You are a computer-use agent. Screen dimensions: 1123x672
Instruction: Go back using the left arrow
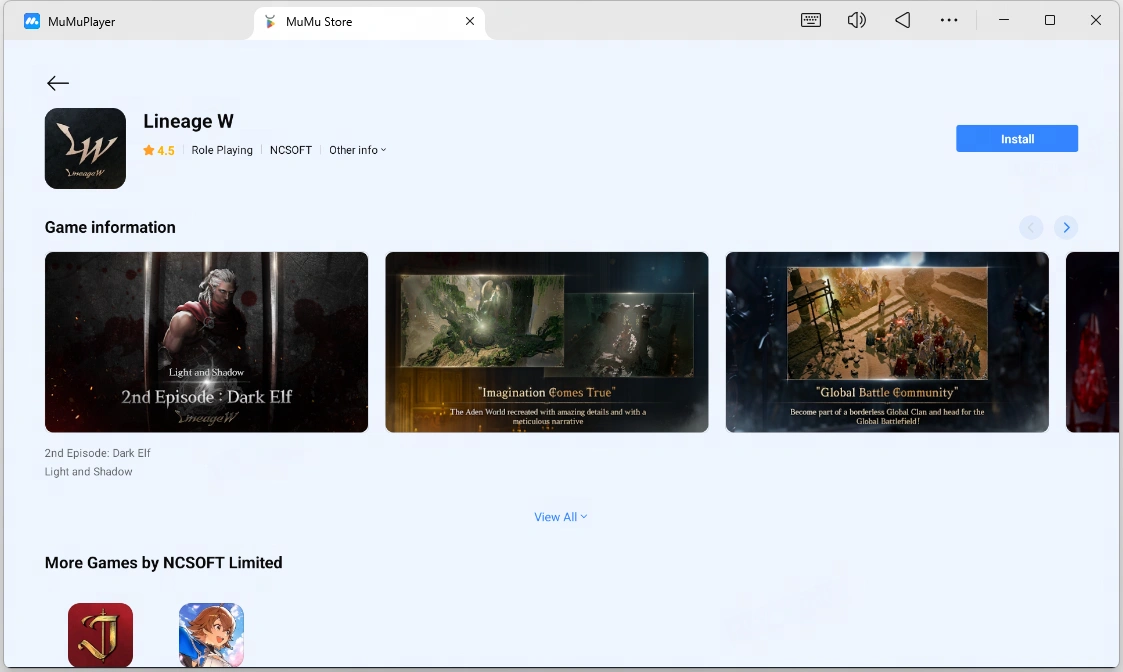(57, 83)
